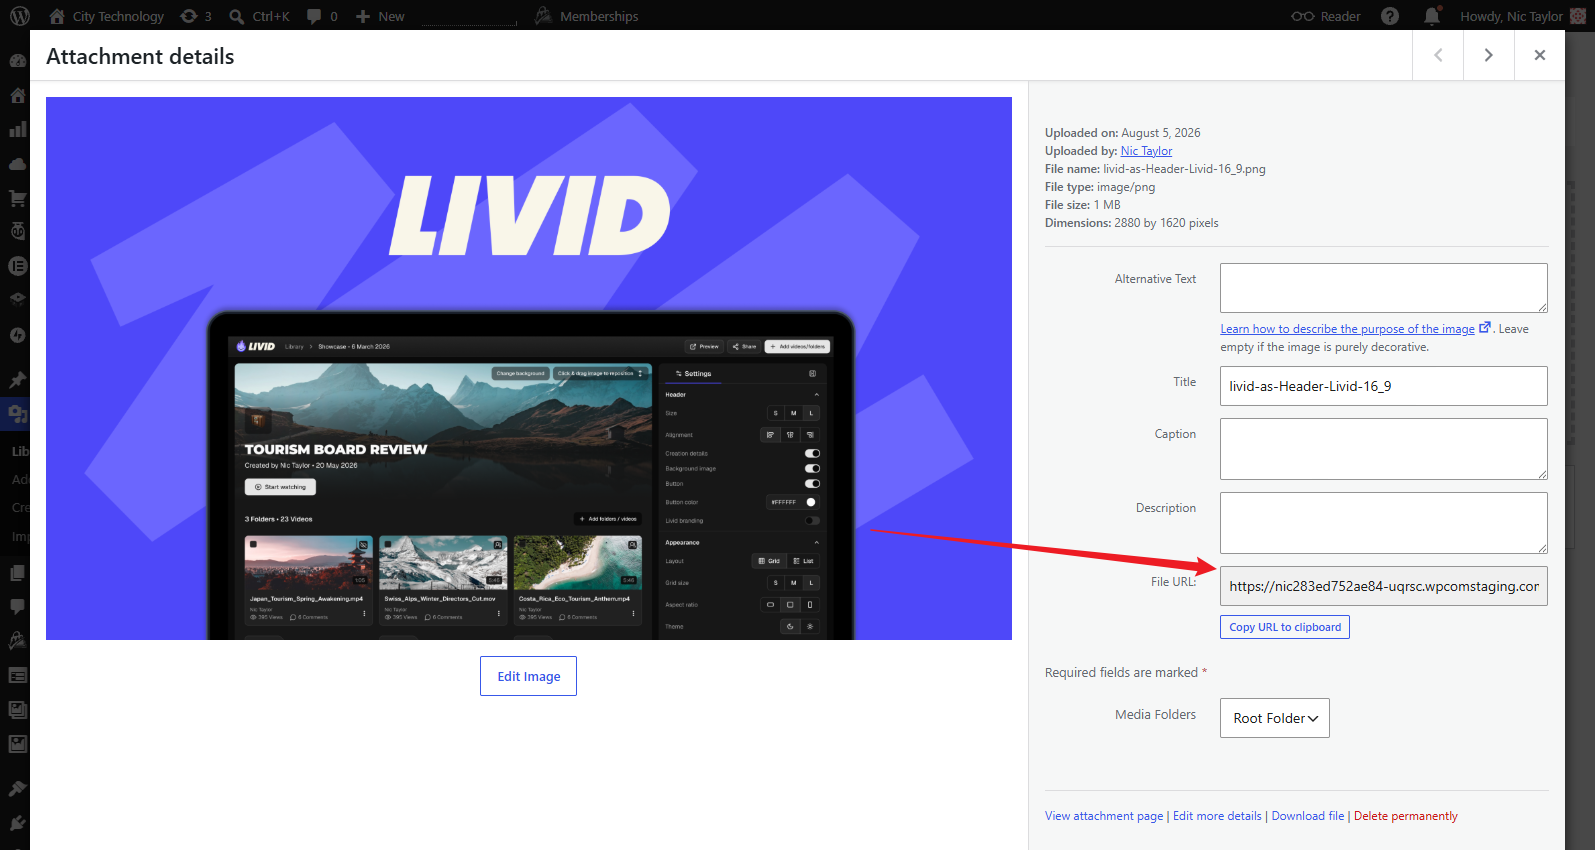Click the file name livid-as-Header-Livid-16_9.png
1595x850 pixels.
tap(1184, 169)
